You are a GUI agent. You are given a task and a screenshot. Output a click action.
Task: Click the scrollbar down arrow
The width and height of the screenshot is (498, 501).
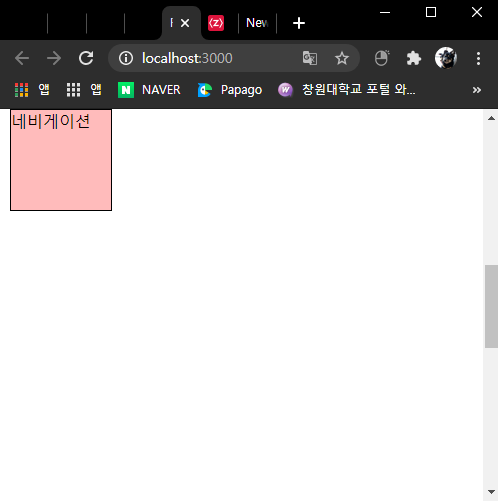491,492
